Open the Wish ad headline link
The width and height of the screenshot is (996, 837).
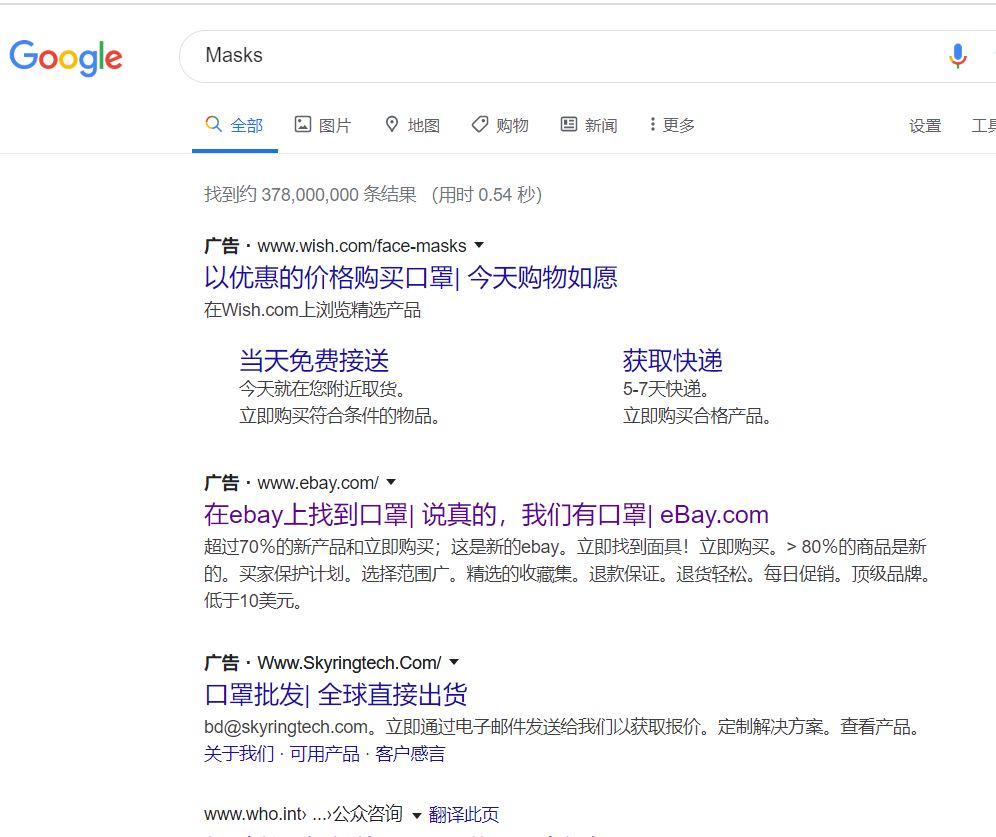point(410,277)
